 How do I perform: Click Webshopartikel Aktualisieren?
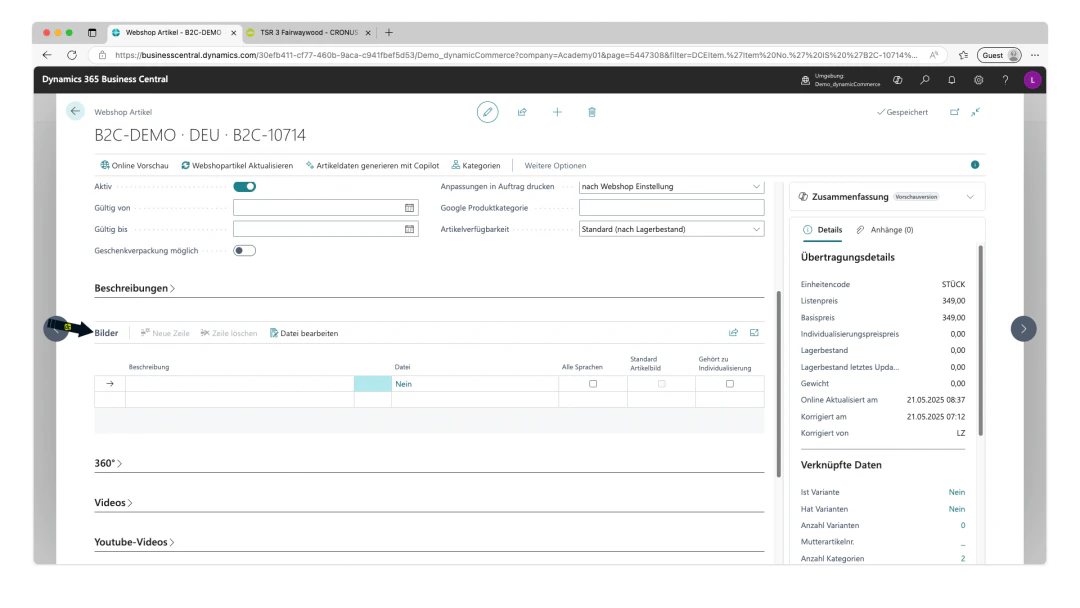pyautogui.click(x=237, y=166)
